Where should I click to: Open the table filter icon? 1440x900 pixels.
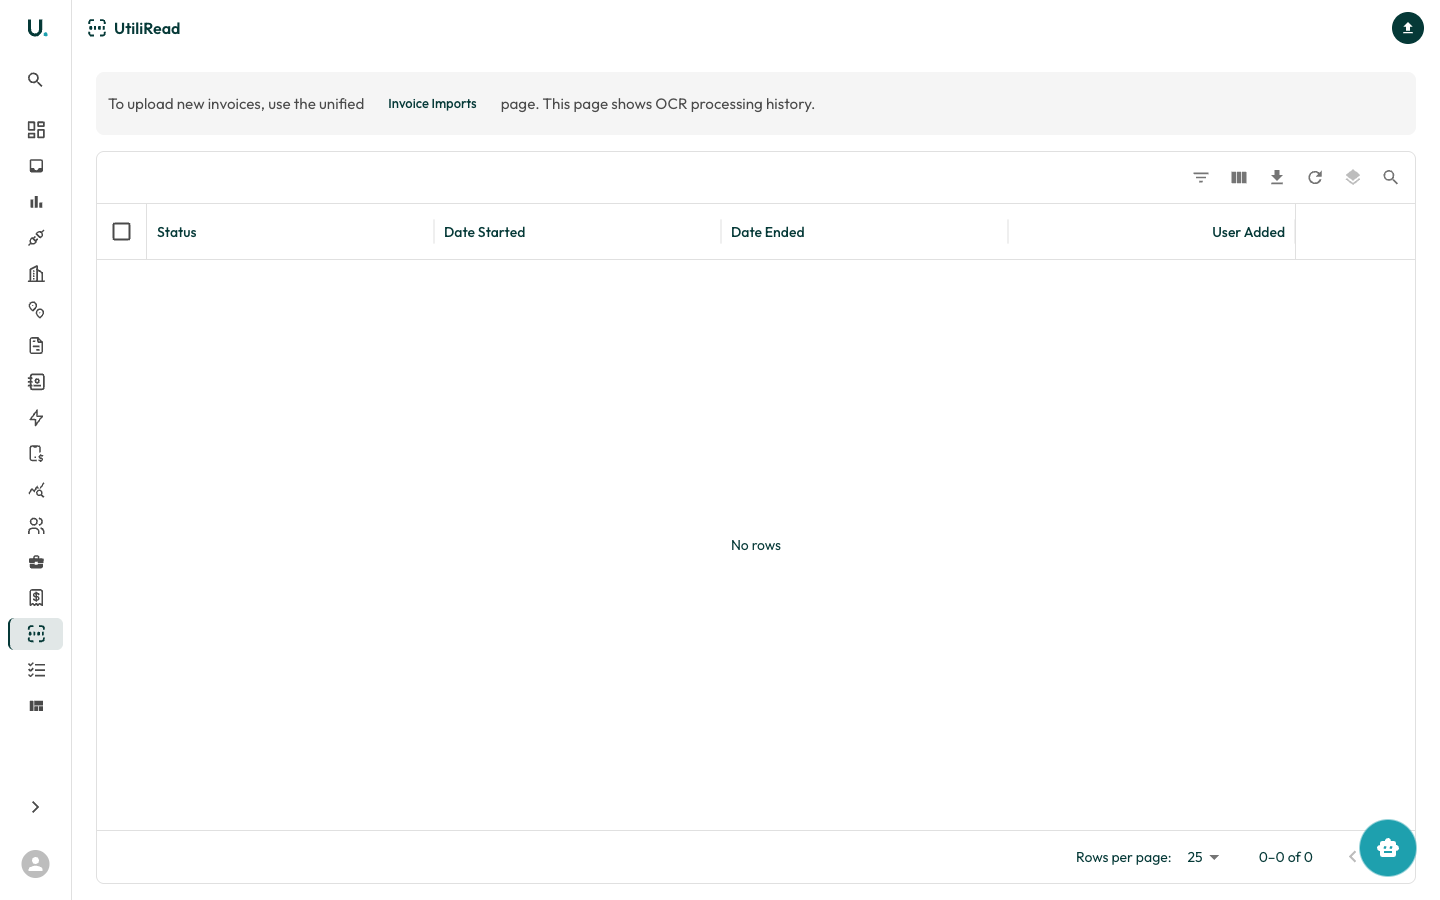point(1201,177)
